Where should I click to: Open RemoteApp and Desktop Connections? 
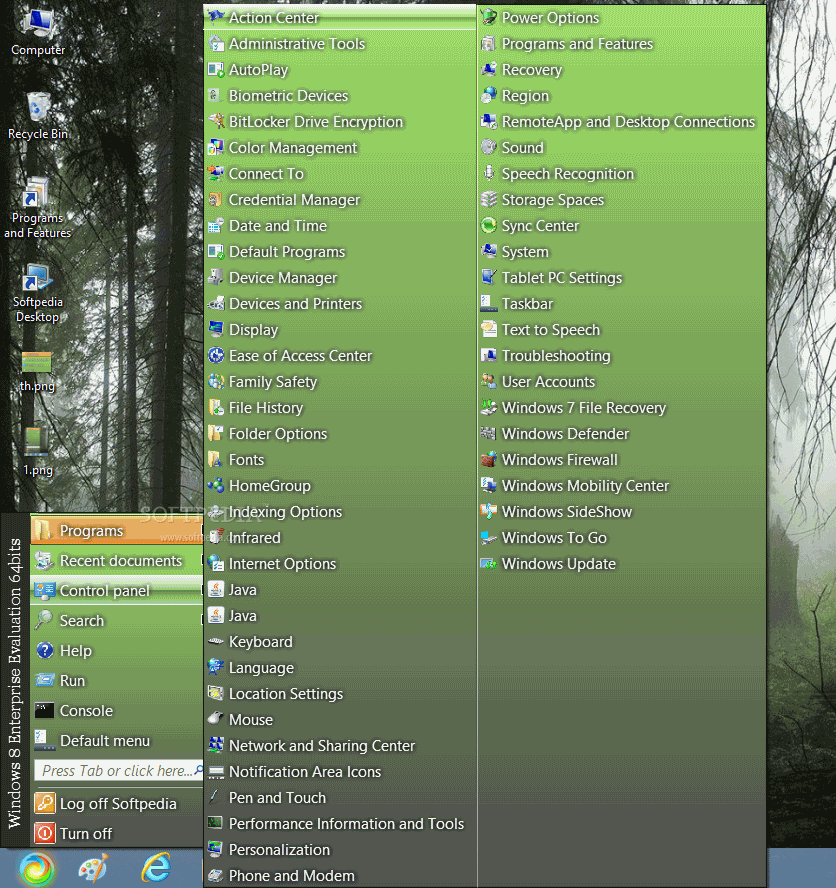(622, 122)
